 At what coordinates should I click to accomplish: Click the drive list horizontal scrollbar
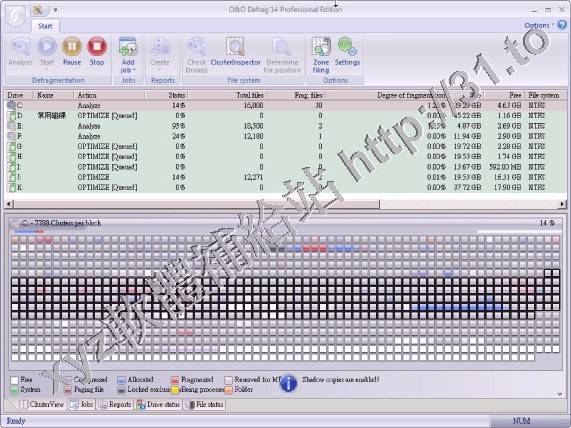tap(197, 204)
